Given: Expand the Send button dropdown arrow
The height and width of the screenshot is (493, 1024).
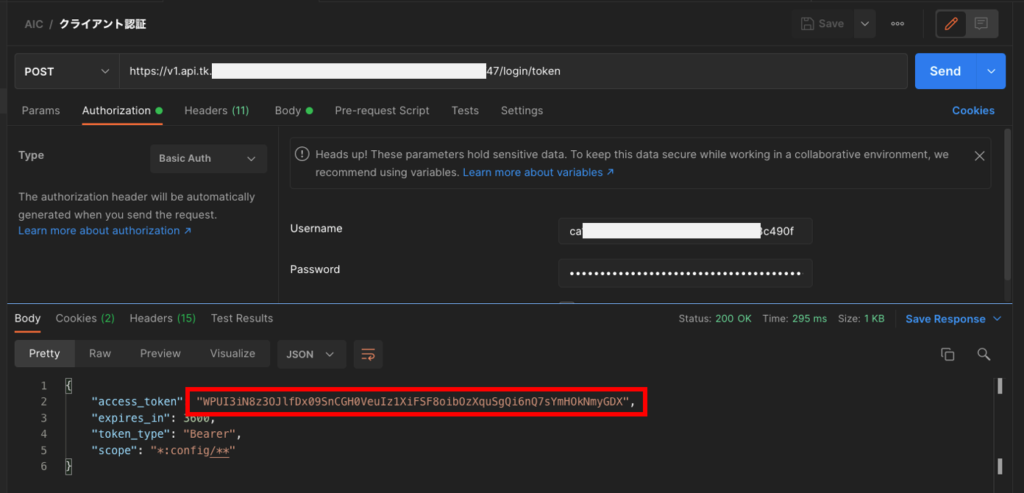Looking at the screenshot, I should point(991,71).
